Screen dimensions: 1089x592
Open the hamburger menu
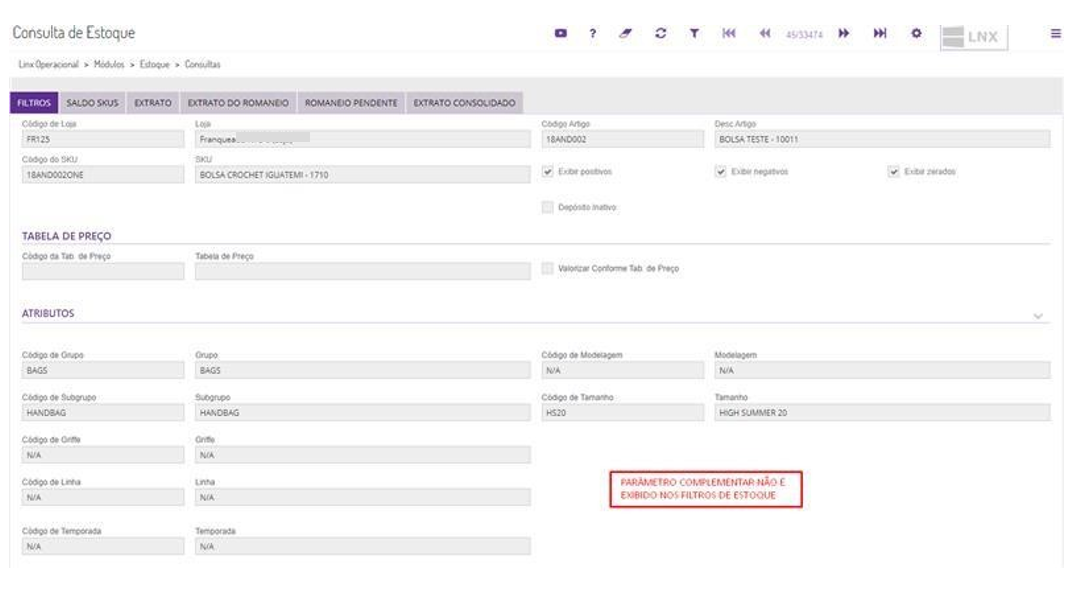tap(1056, 33)
